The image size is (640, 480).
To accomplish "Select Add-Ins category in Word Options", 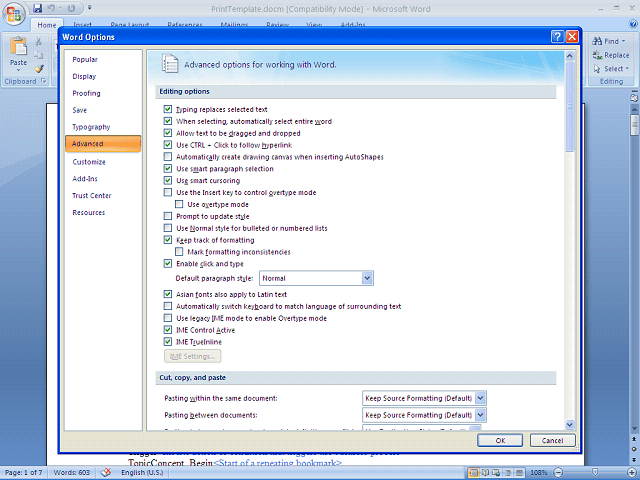I will click(103, 179).
